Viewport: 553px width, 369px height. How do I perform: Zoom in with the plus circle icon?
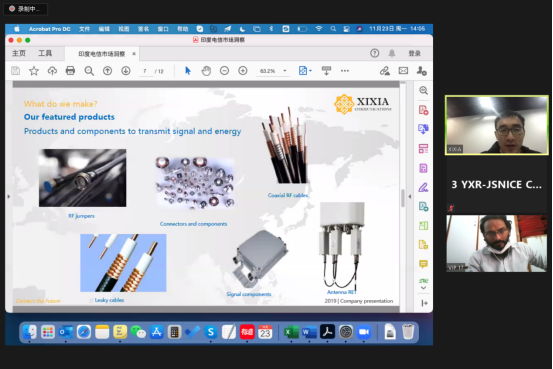[x=243, y=71]
